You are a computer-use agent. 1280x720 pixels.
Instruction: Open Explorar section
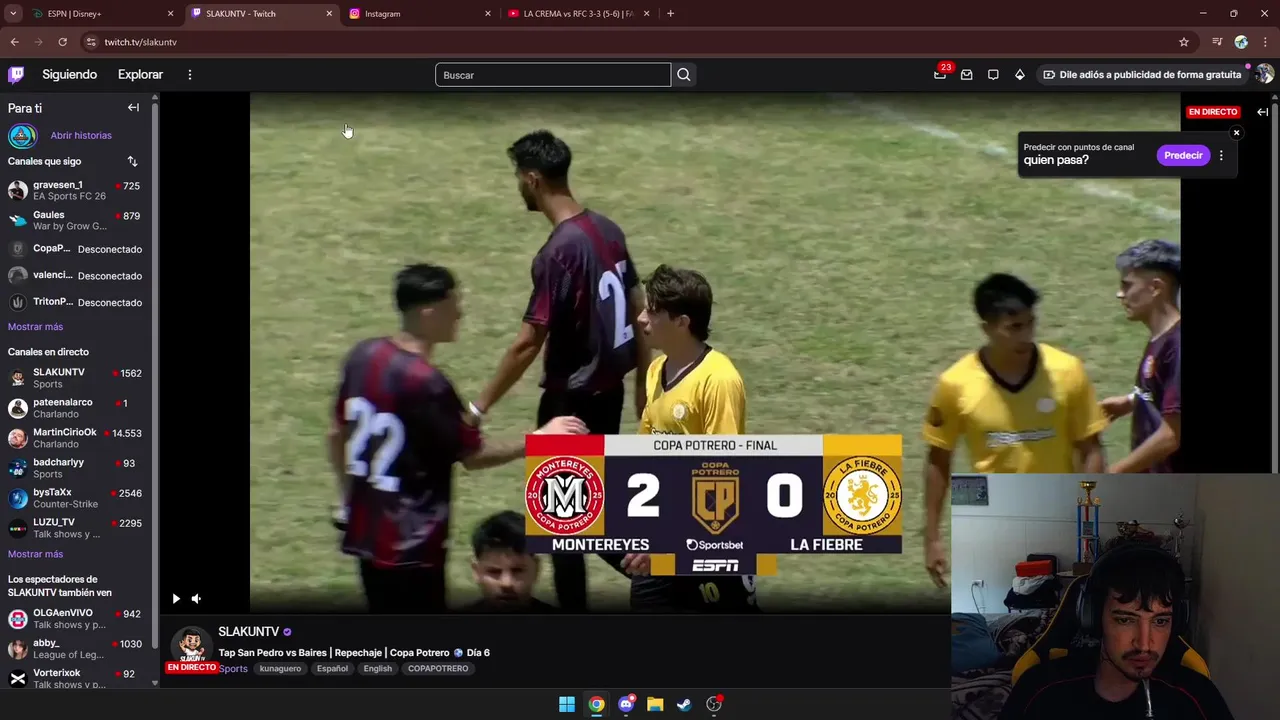pyautogui.click(x=140, y=75)
